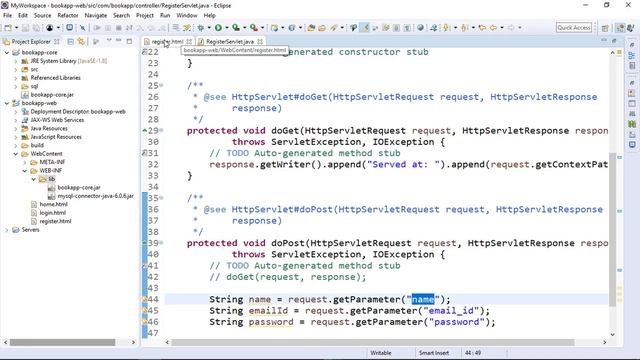Select login.html in Project Explorer
This screenshot has height=360, width=640.
coord(52,213)
